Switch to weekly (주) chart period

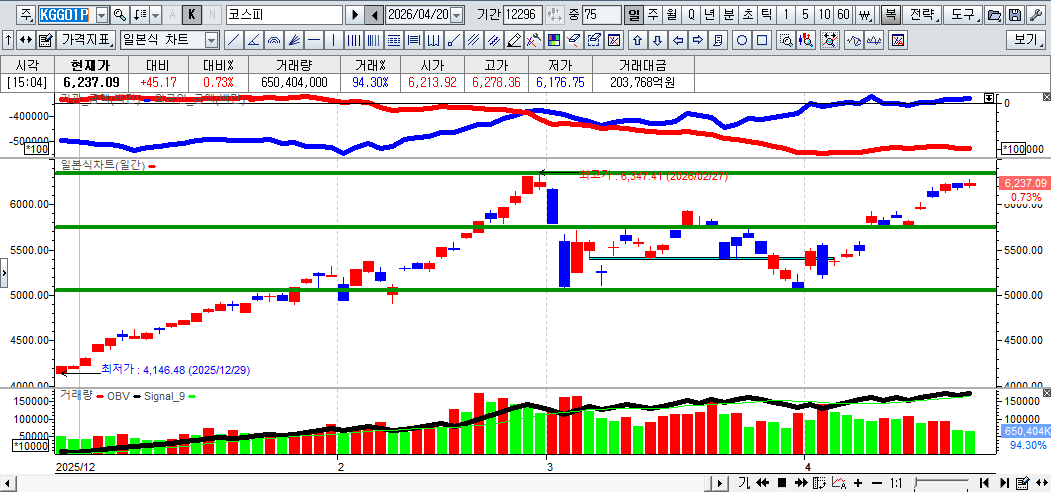[x=653, y=15]
